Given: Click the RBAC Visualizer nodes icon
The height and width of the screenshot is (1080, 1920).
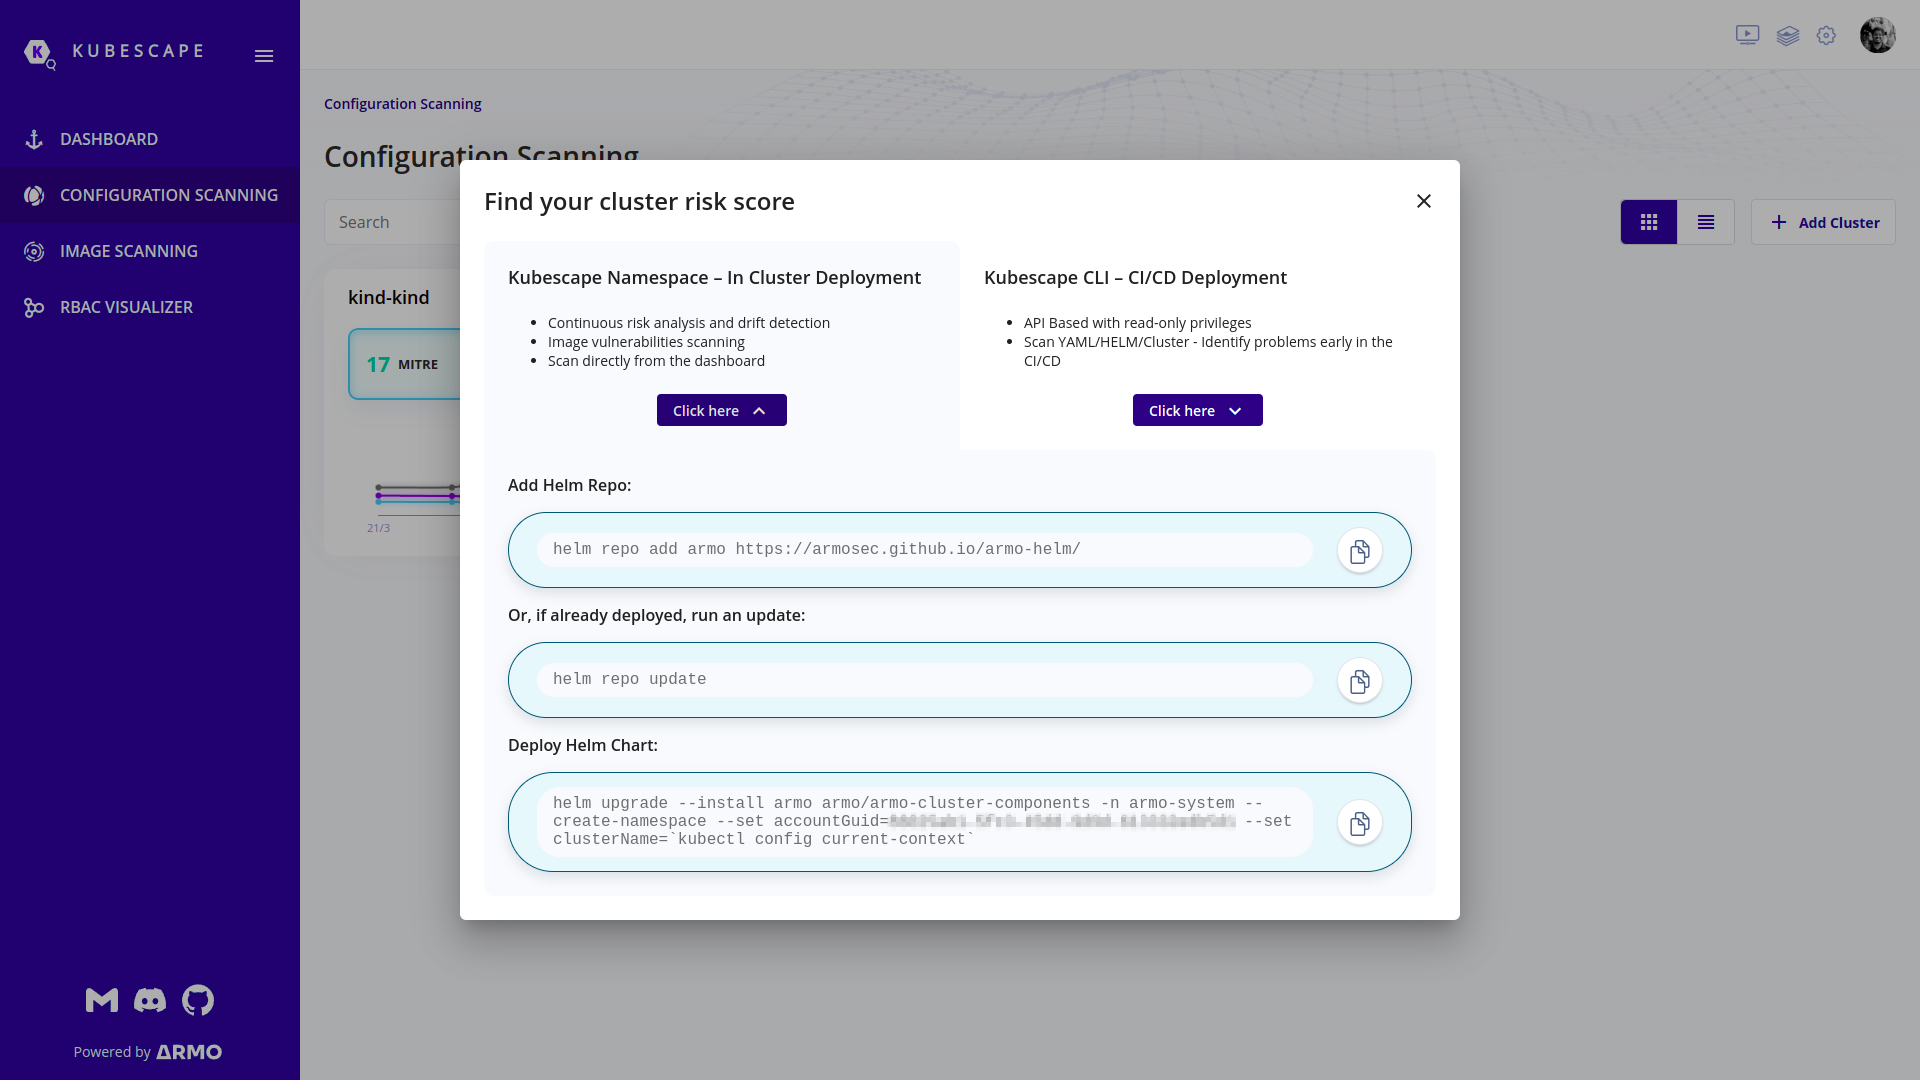Looking at the screenshot, I should pyautogui.click(x=34, y=307).
